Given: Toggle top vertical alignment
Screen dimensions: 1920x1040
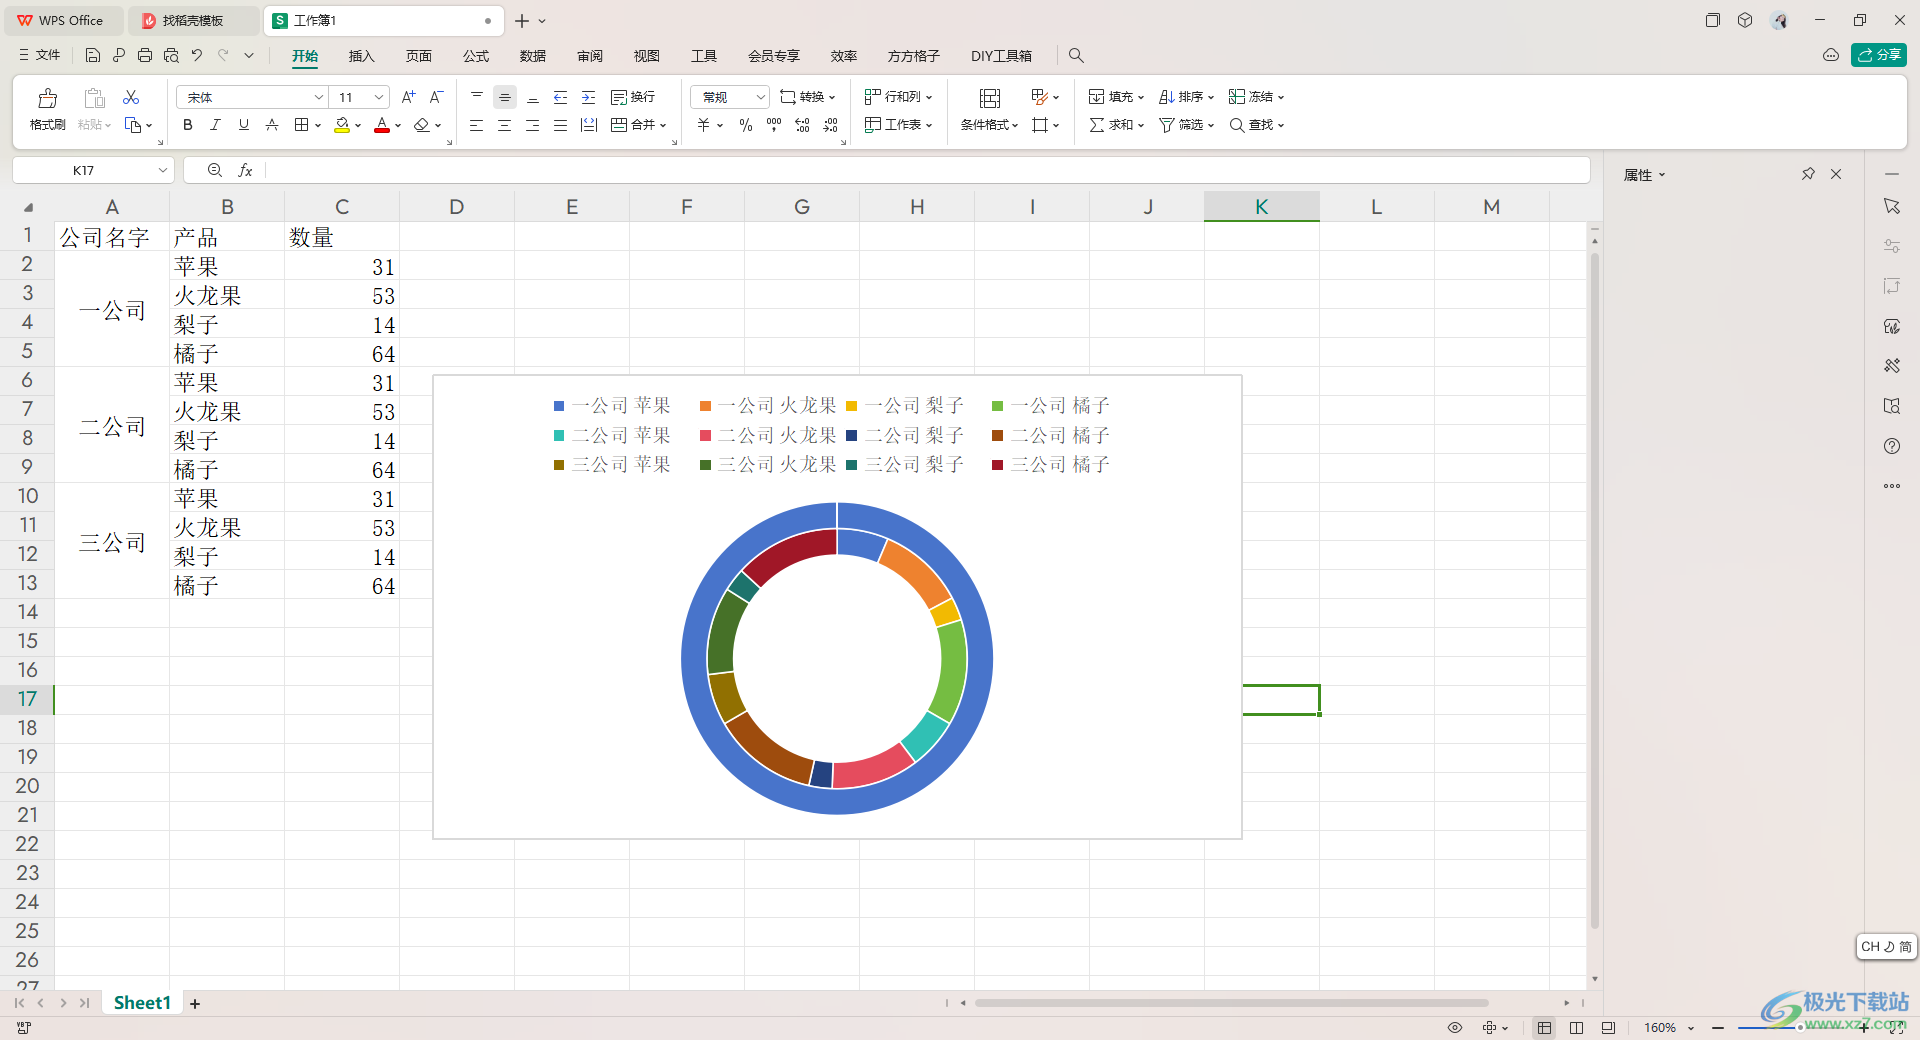Looking at the screenshot, I should click(x=477, y=97).
